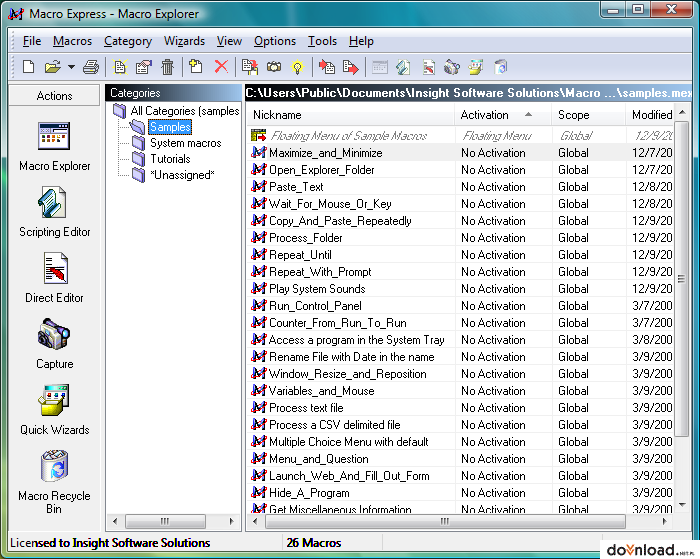Click the Categories pane right scroll arrow
The height and width of the screenshot is (559, 700).
tap(231, 521)
